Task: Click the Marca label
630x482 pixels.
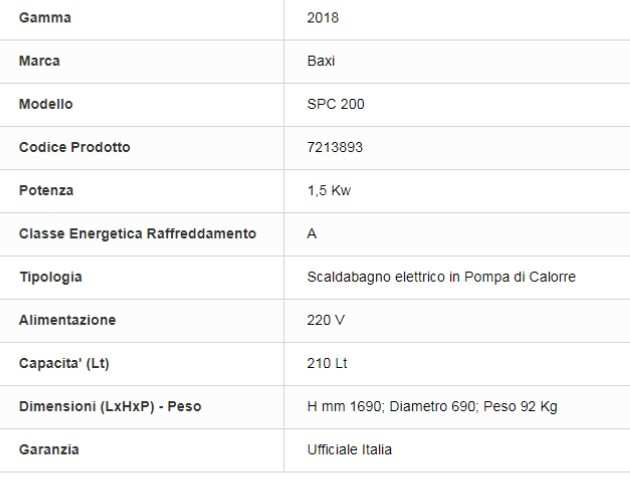Action: tap(40, 61)
